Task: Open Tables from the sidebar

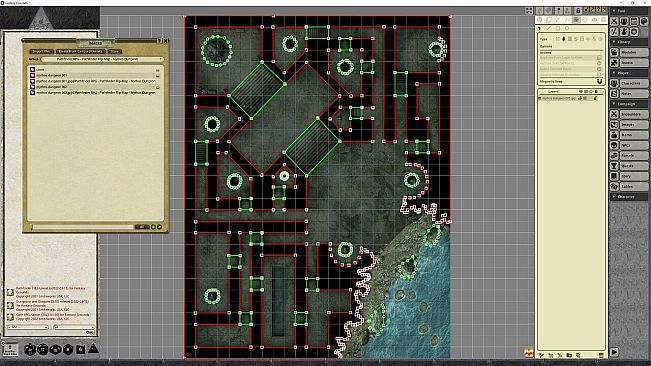Action: click(634, 187)
